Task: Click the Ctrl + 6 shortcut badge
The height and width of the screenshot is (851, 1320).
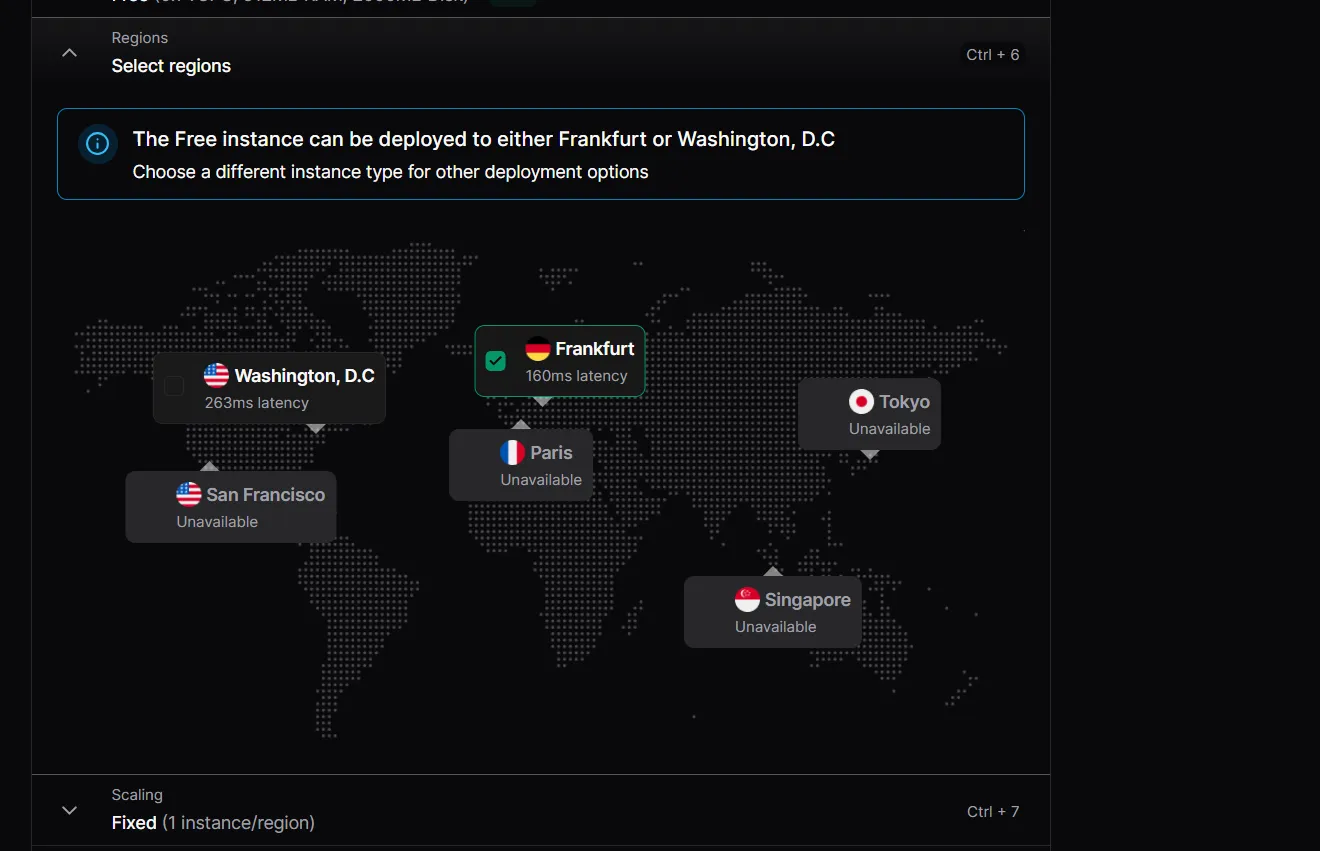Action: tap(993, 55)
